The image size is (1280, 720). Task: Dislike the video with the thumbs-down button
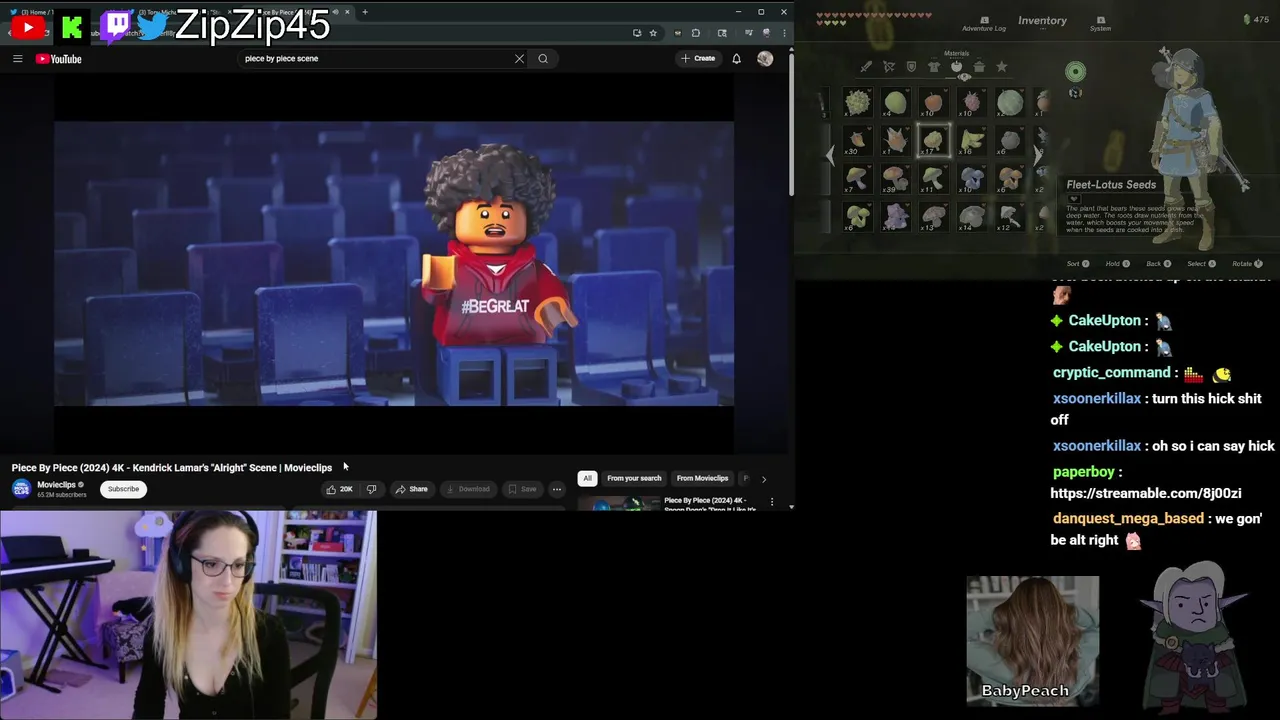371,489
